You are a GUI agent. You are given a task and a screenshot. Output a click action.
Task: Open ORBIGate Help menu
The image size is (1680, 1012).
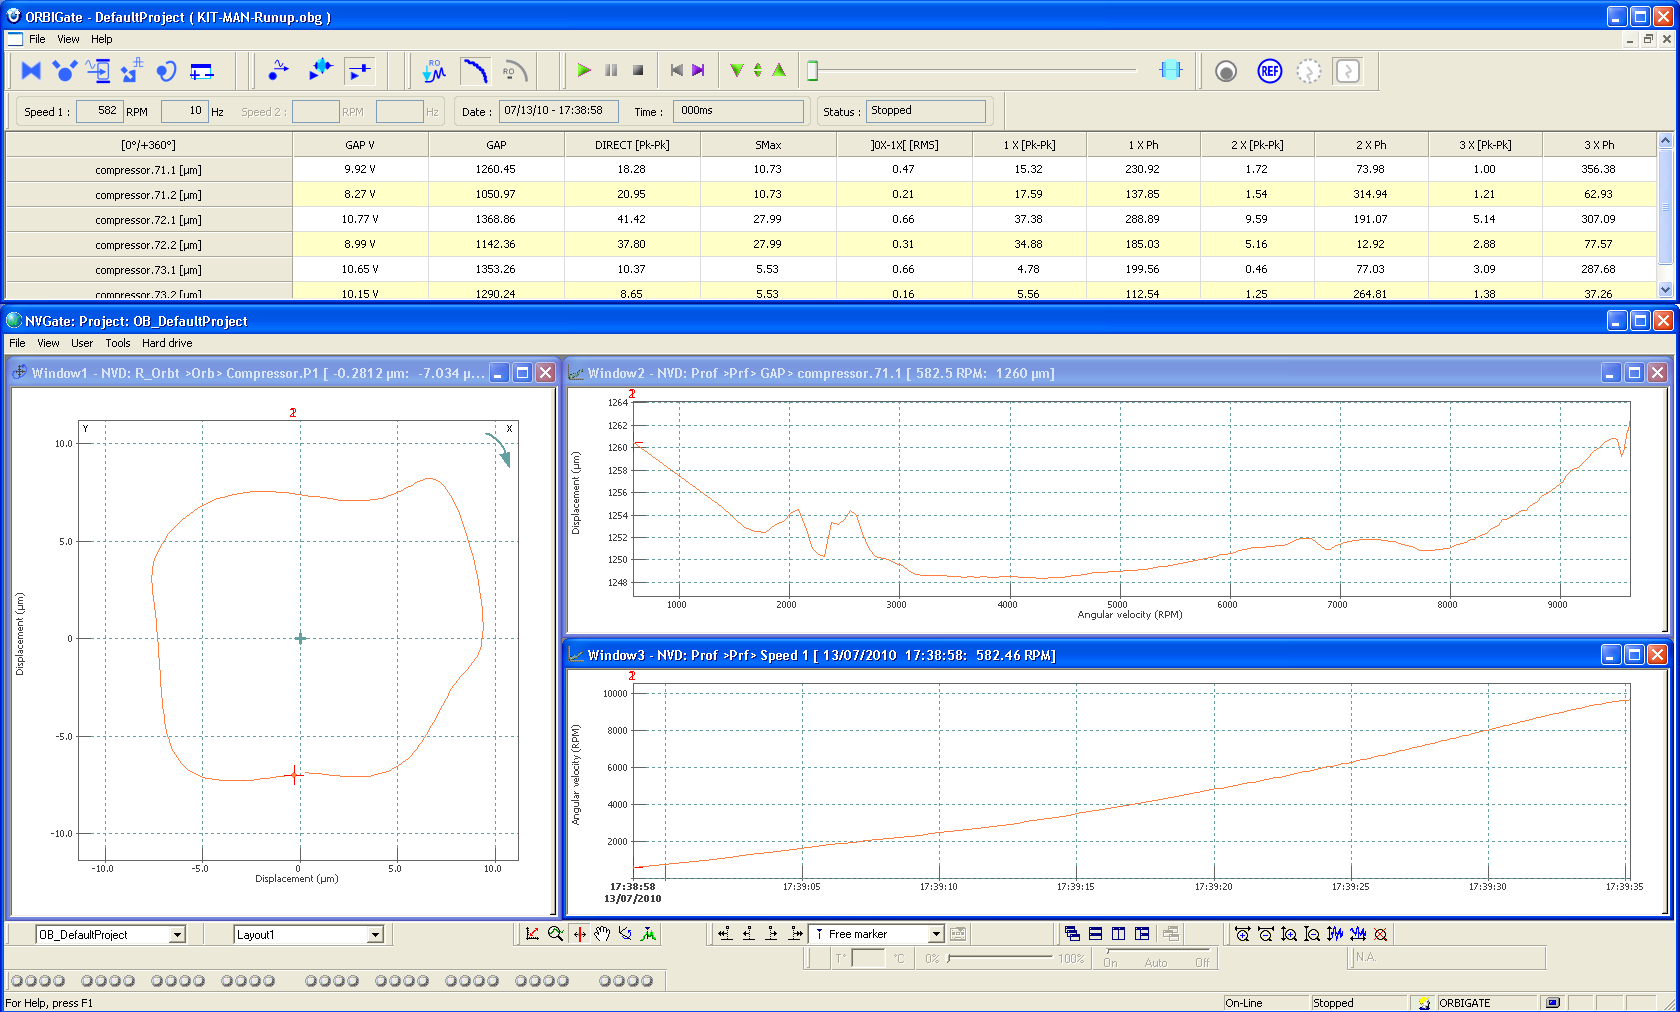click(102, 39)
